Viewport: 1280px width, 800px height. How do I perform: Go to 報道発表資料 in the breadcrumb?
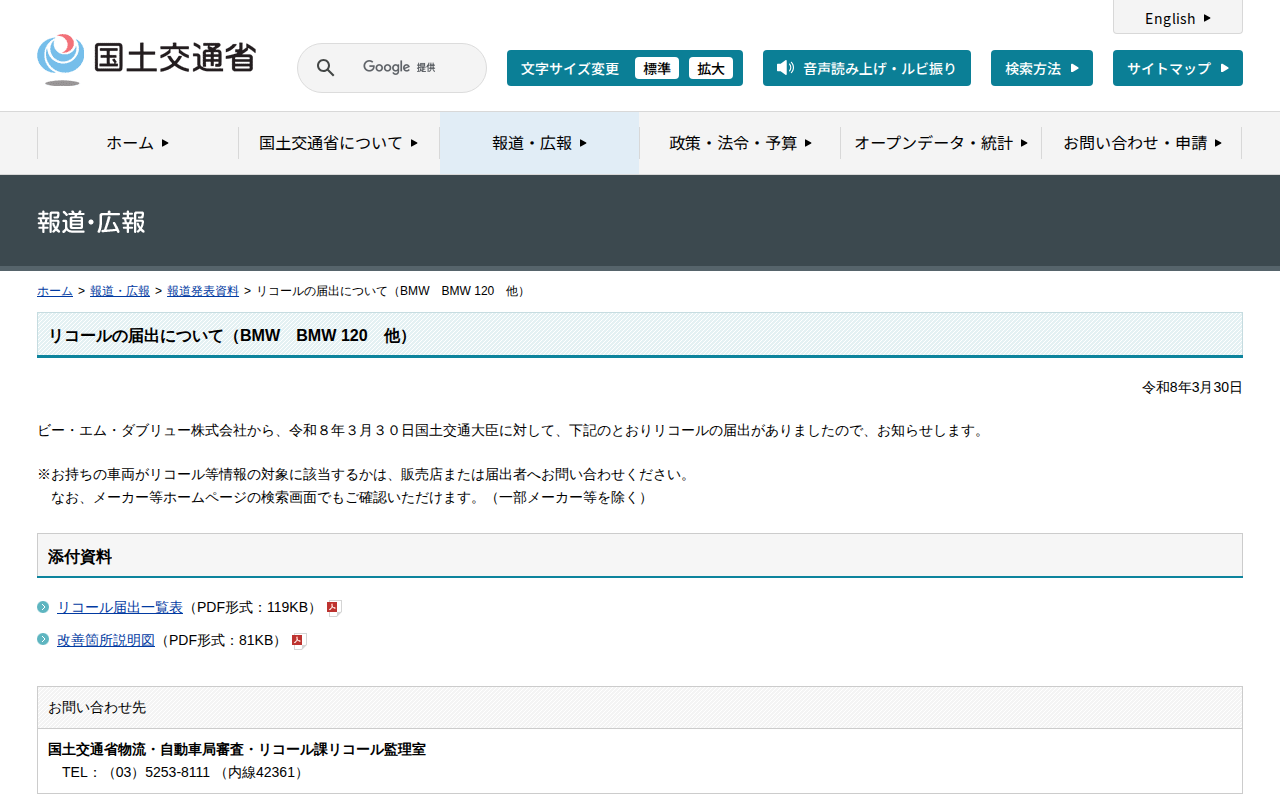point(203,291)
